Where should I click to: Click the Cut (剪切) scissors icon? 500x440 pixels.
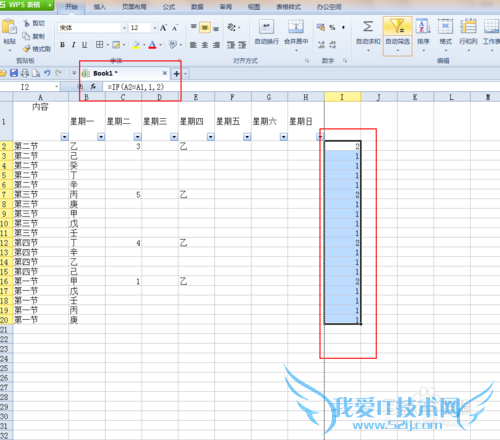pyautogui.click(x=27, y=23)
